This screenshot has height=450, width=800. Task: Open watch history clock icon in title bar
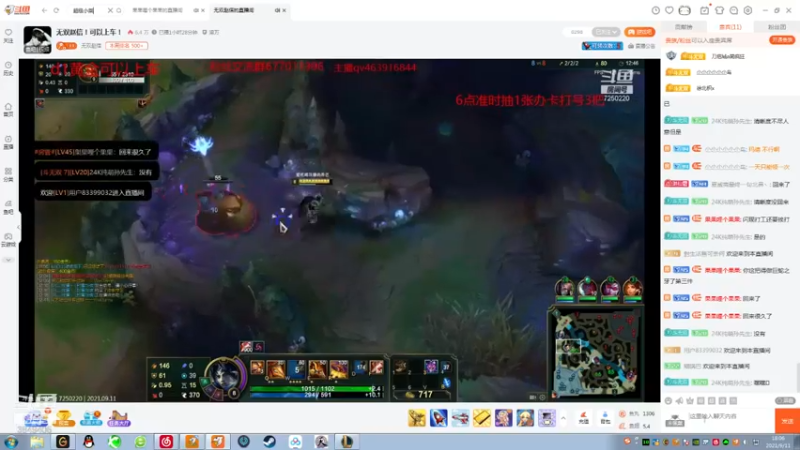click(656, 10)
